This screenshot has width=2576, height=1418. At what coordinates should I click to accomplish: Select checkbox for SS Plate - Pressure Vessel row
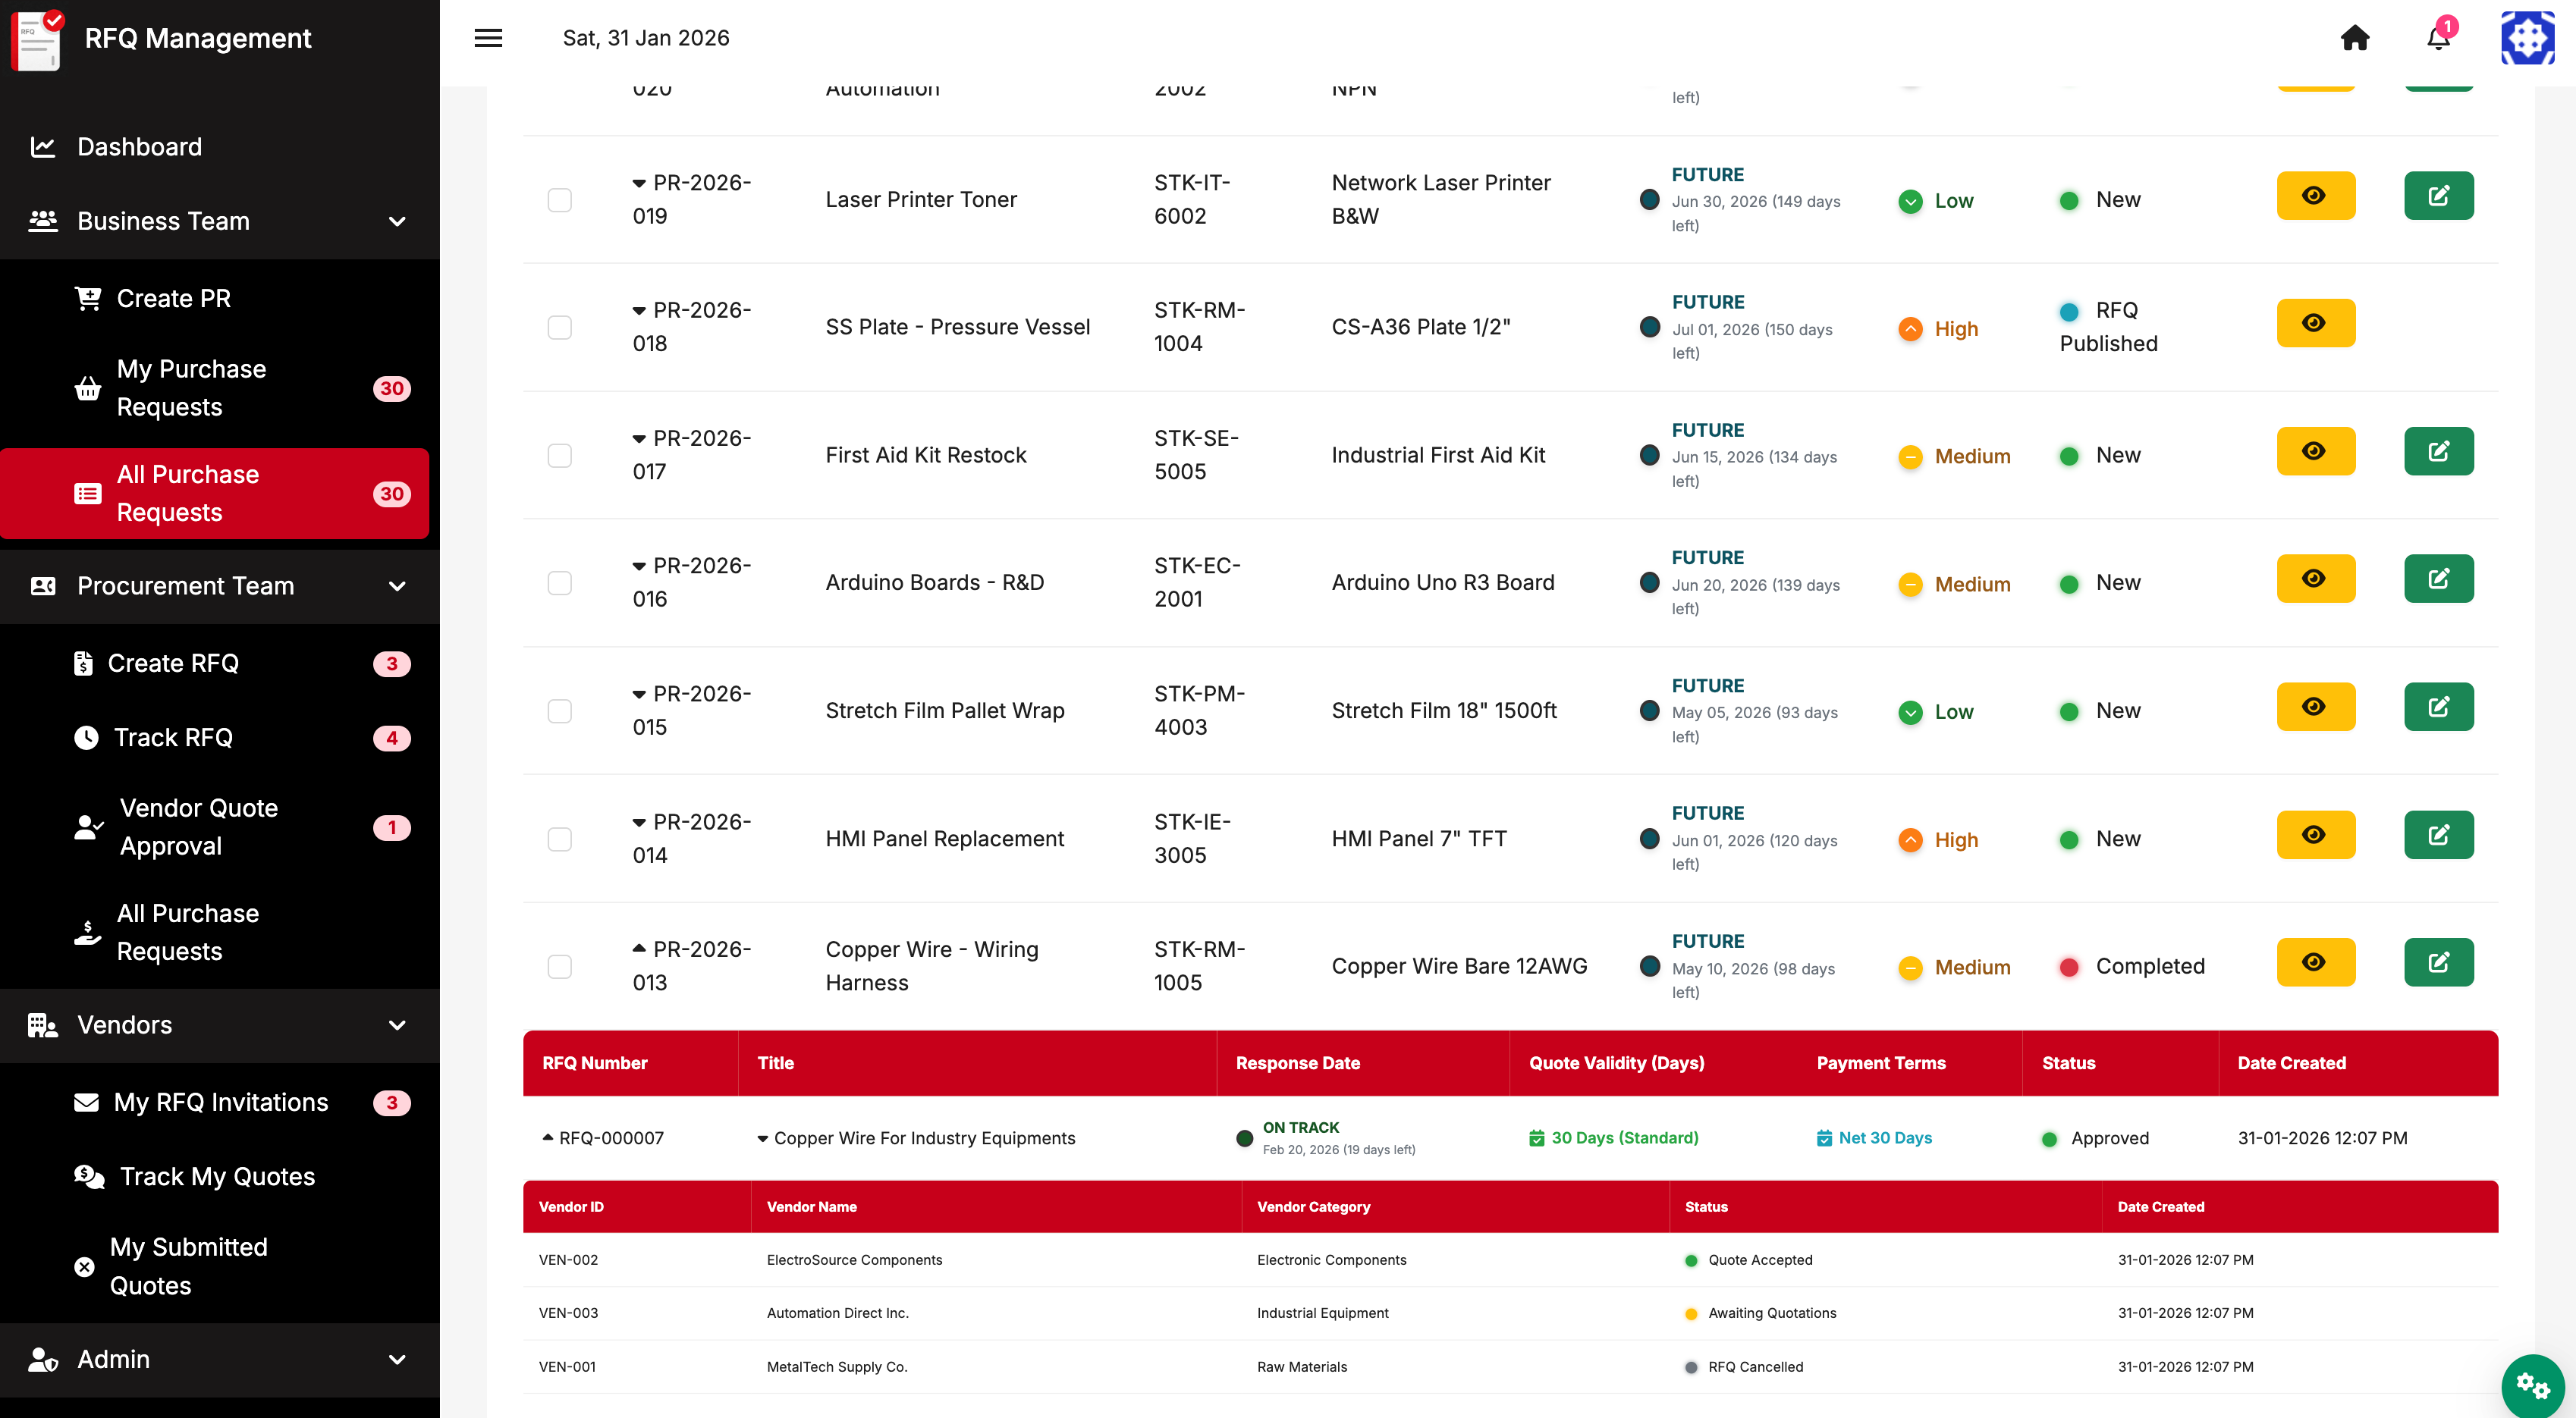point(560,328)
